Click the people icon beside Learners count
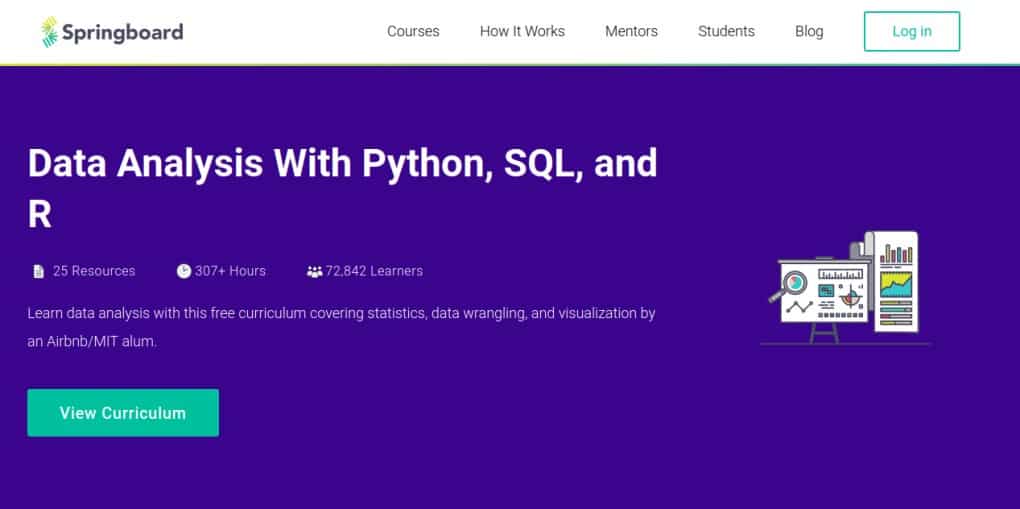The width and height of the screenshot is (1020, 509). [314, 271]
